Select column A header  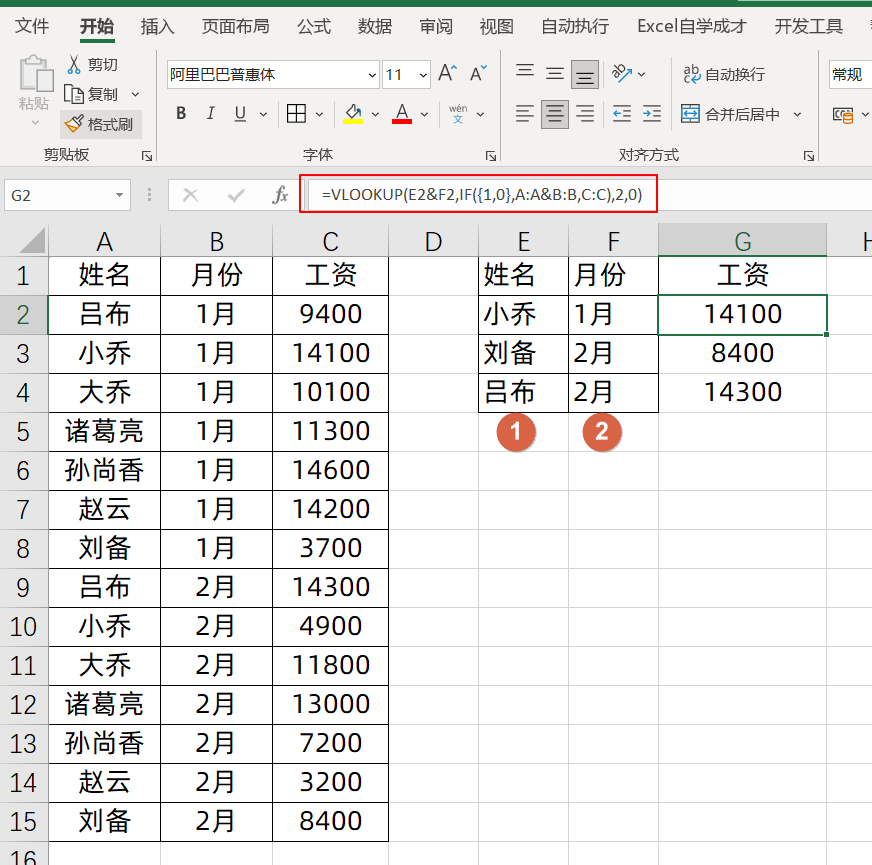click(105, 241)
